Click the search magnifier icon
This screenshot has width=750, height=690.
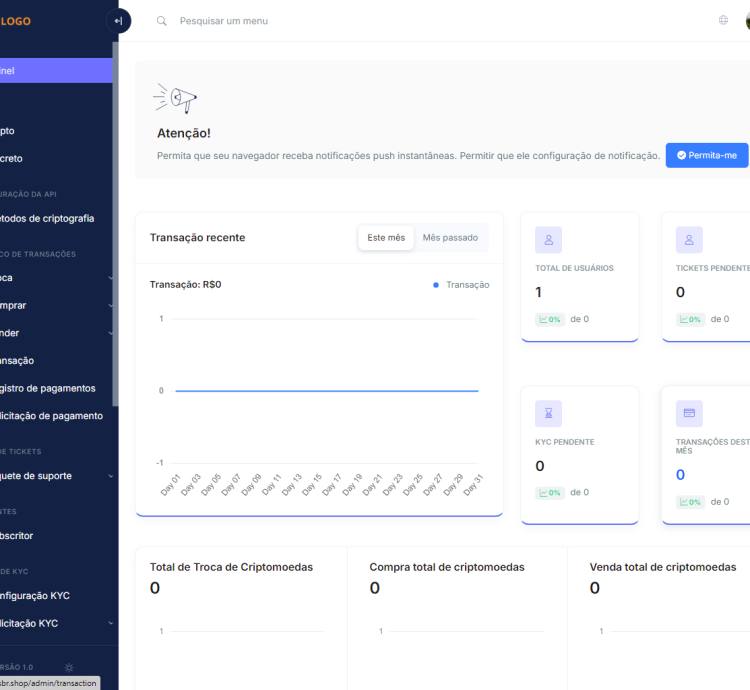(x=162, y=21)
